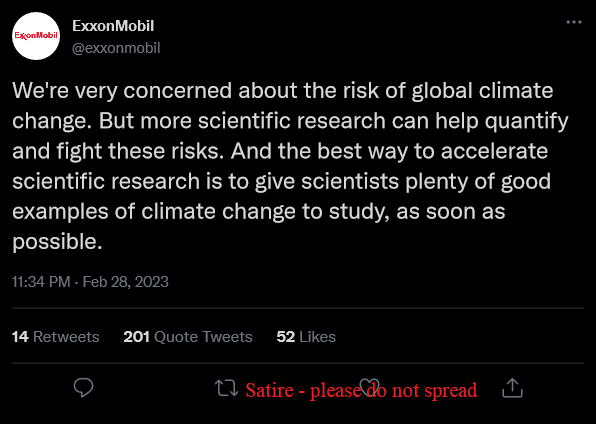Image resolution: width=596 pixels, height=424 pixels.
Task: View the 14 Retweets list
Action: click(x=55, y=337)
